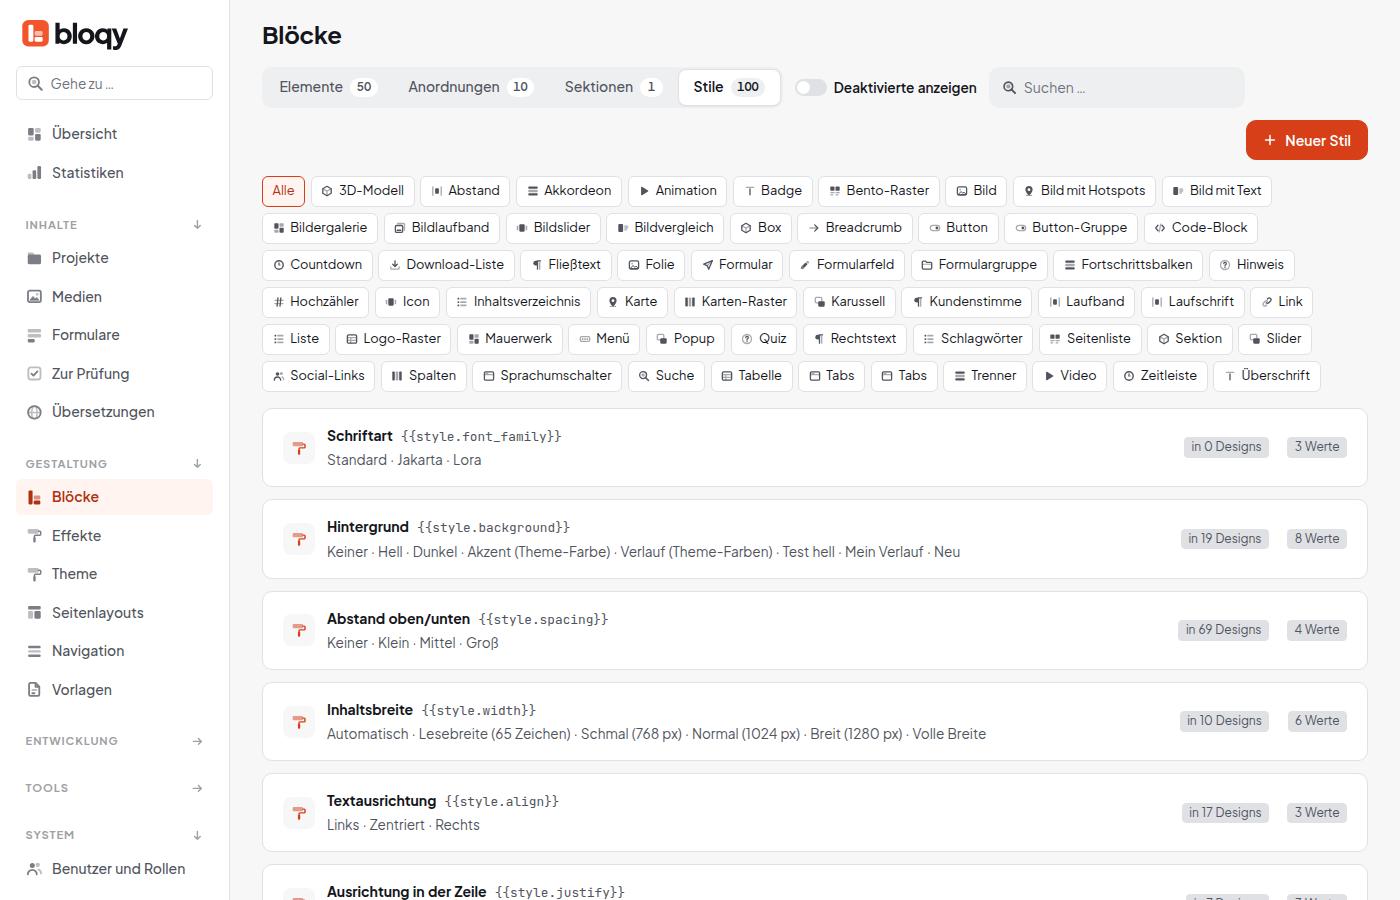1400x900 pixels.
Task: Focus the Suchen search field
Action: click(x=1117, y=88)
